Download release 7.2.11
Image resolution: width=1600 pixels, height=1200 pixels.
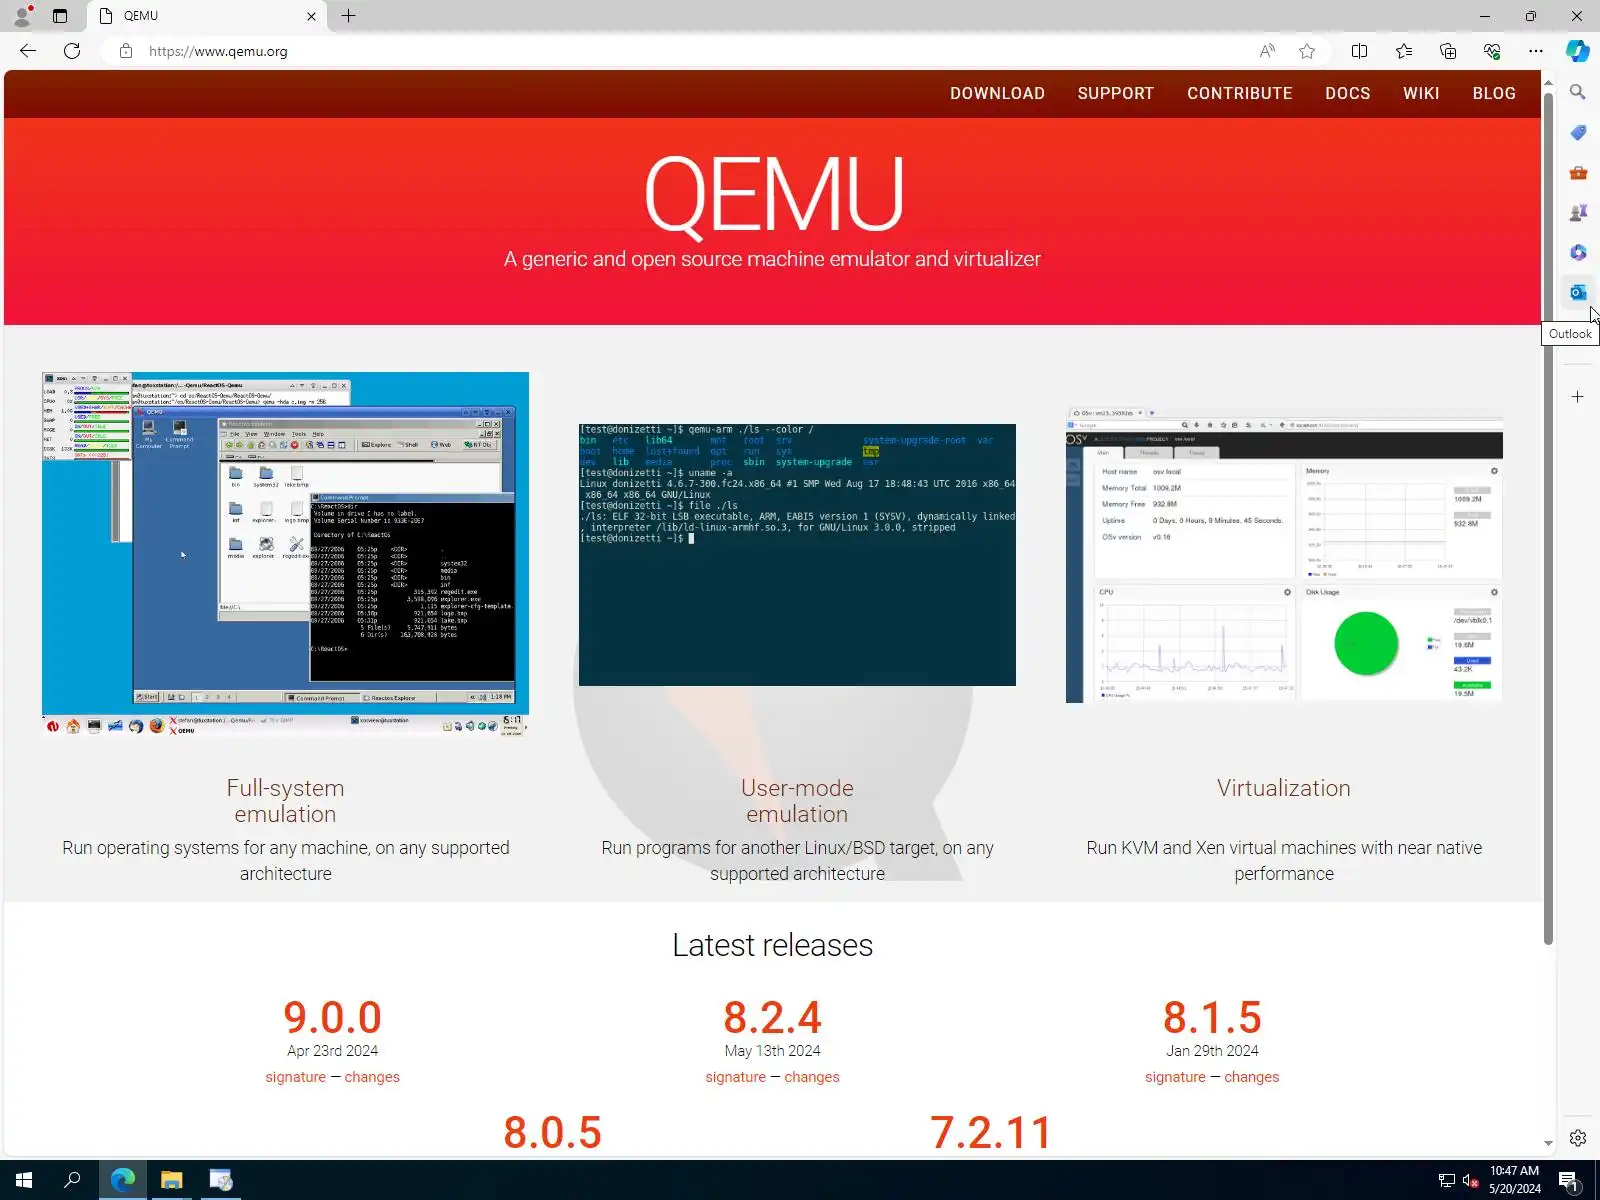(x=991, y=1133)
